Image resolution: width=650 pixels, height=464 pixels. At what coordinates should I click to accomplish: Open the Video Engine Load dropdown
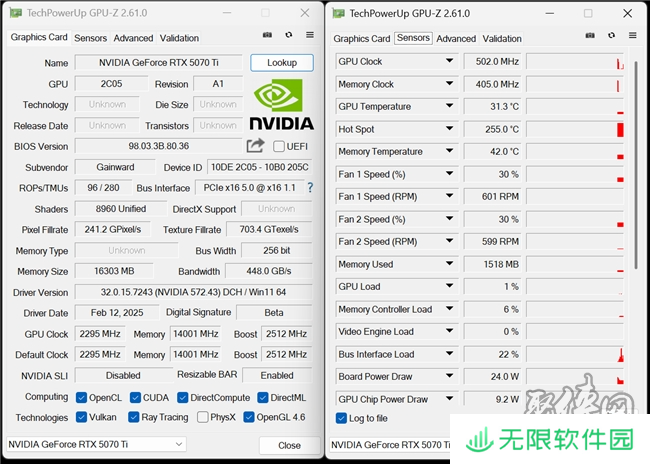click(449, 331)
